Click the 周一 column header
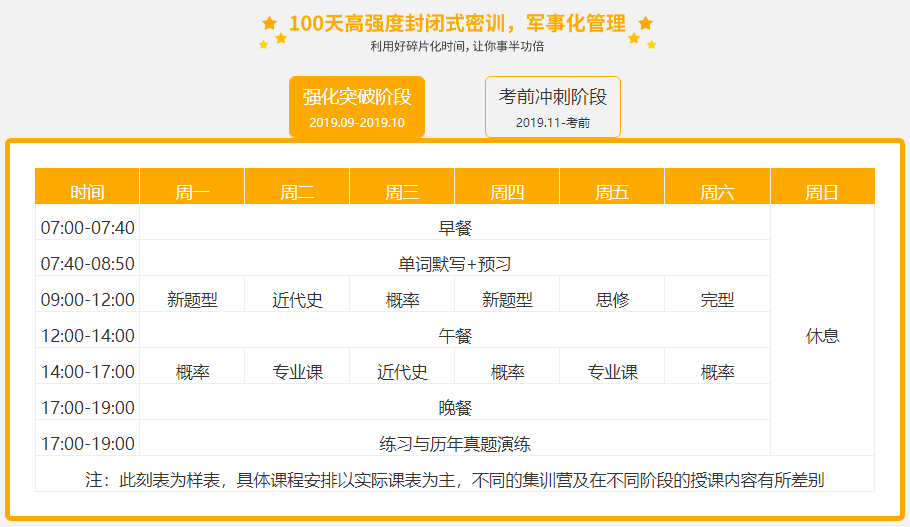 pyautogui.click(x=192, y=192)
